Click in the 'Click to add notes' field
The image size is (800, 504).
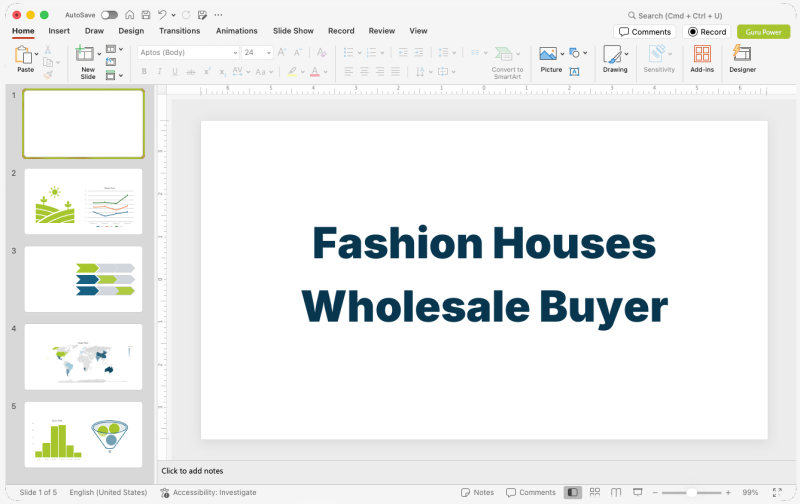(x=477, y=471)
